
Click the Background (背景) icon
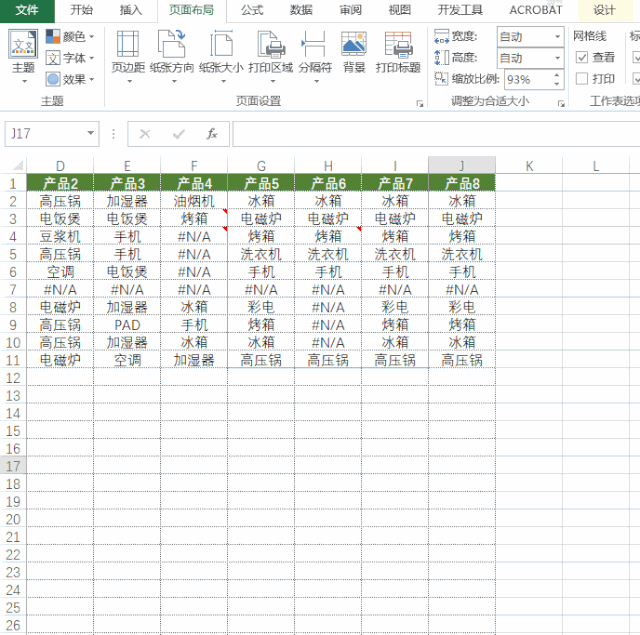click(354, 44)
